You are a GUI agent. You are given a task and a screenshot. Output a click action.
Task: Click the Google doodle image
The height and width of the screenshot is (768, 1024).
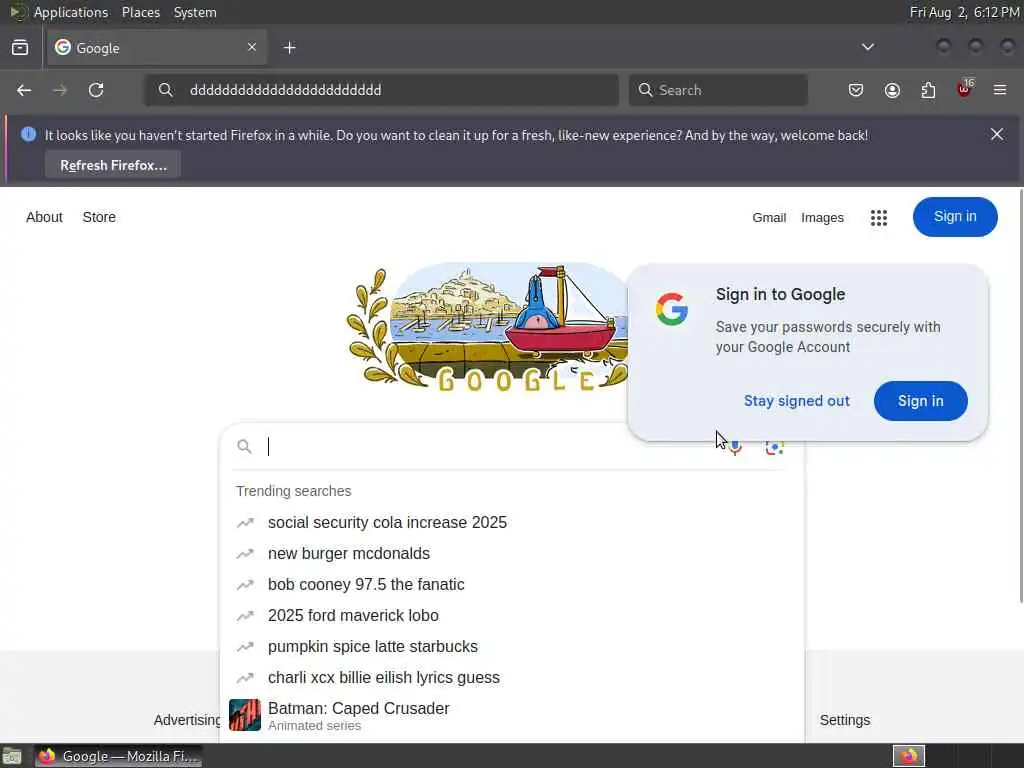point(487,327)
